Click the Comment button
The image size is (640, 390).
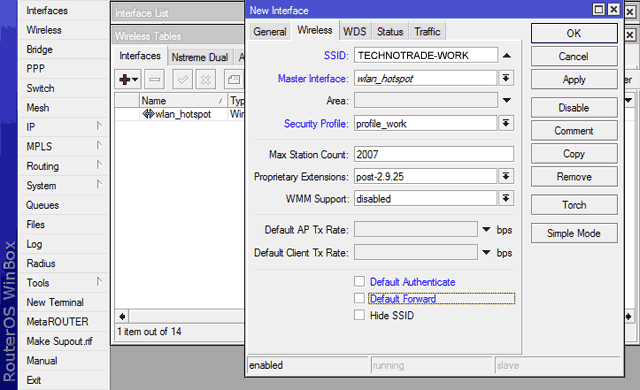574,131
